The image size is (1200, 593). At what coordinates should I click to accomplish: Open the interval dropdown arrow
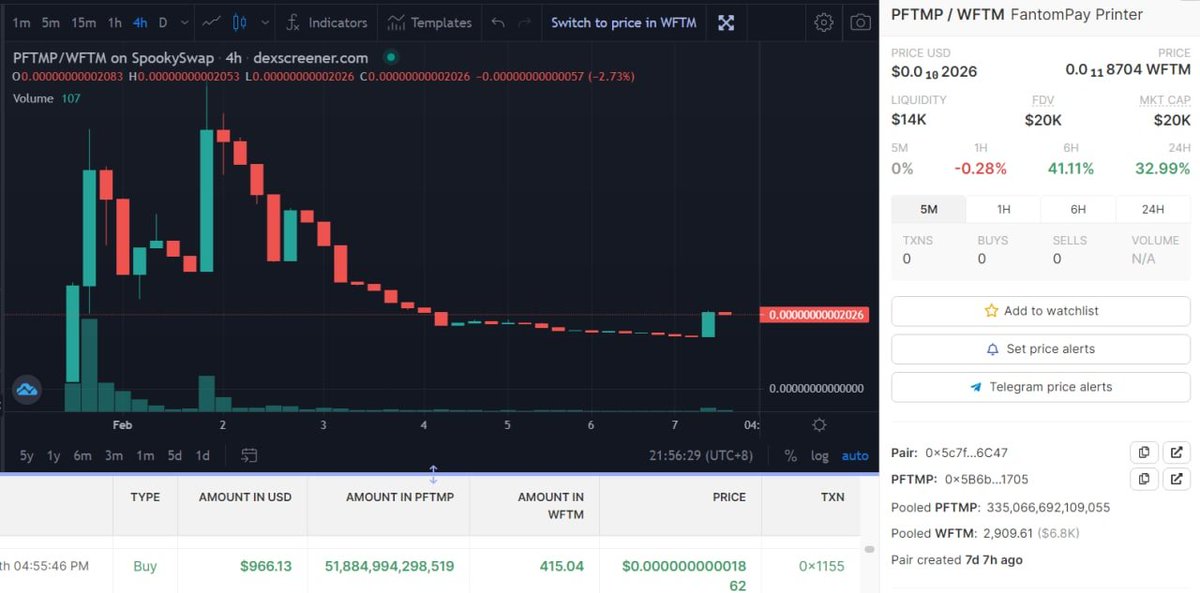pos(184,22)
